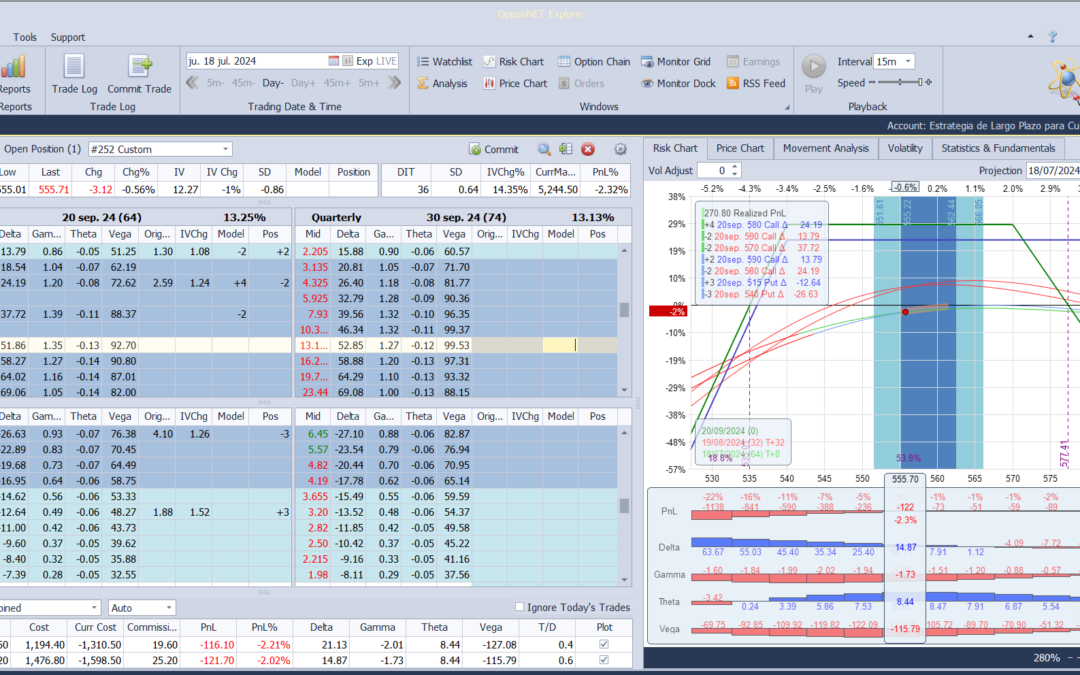Switch to the Movement Analysis tab
Image resolution: width=1080 pixels, height=675 pixels.
point(825,148)
